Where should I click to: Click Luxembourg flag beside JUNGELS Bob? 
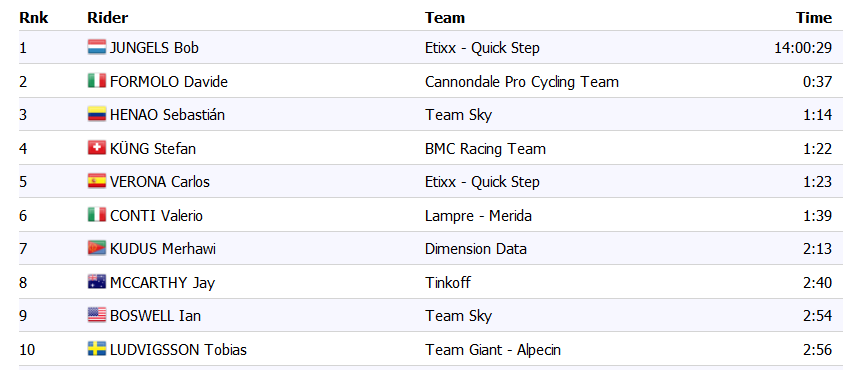pos(97,47)
